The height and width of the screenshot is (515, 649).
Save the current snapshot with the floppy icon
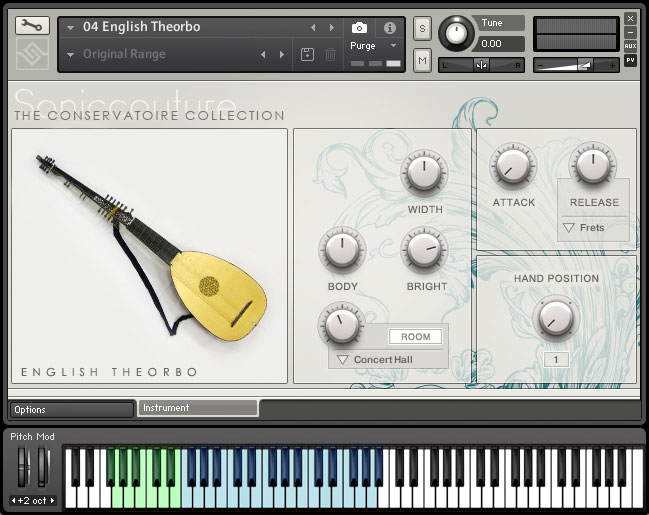[x=307, y=54]
